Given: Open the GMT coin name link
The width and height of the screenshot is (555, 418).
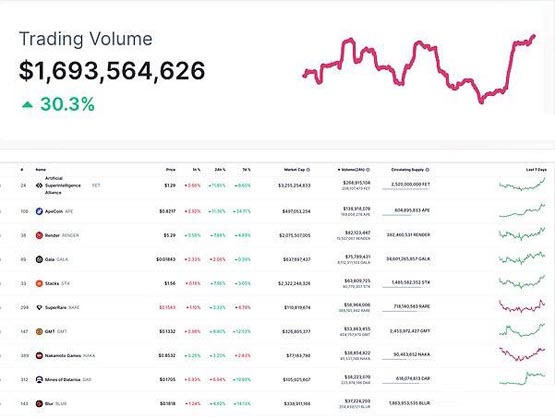Looking at the screenshot, I should 50,332.
